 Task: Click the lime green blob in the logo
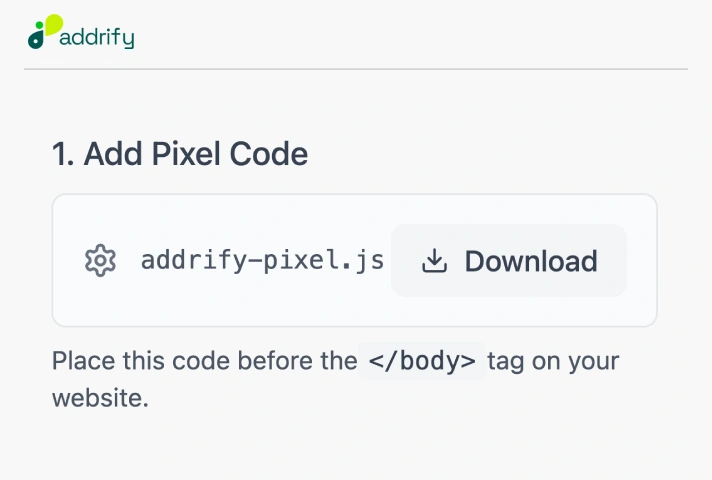point(54,24)
